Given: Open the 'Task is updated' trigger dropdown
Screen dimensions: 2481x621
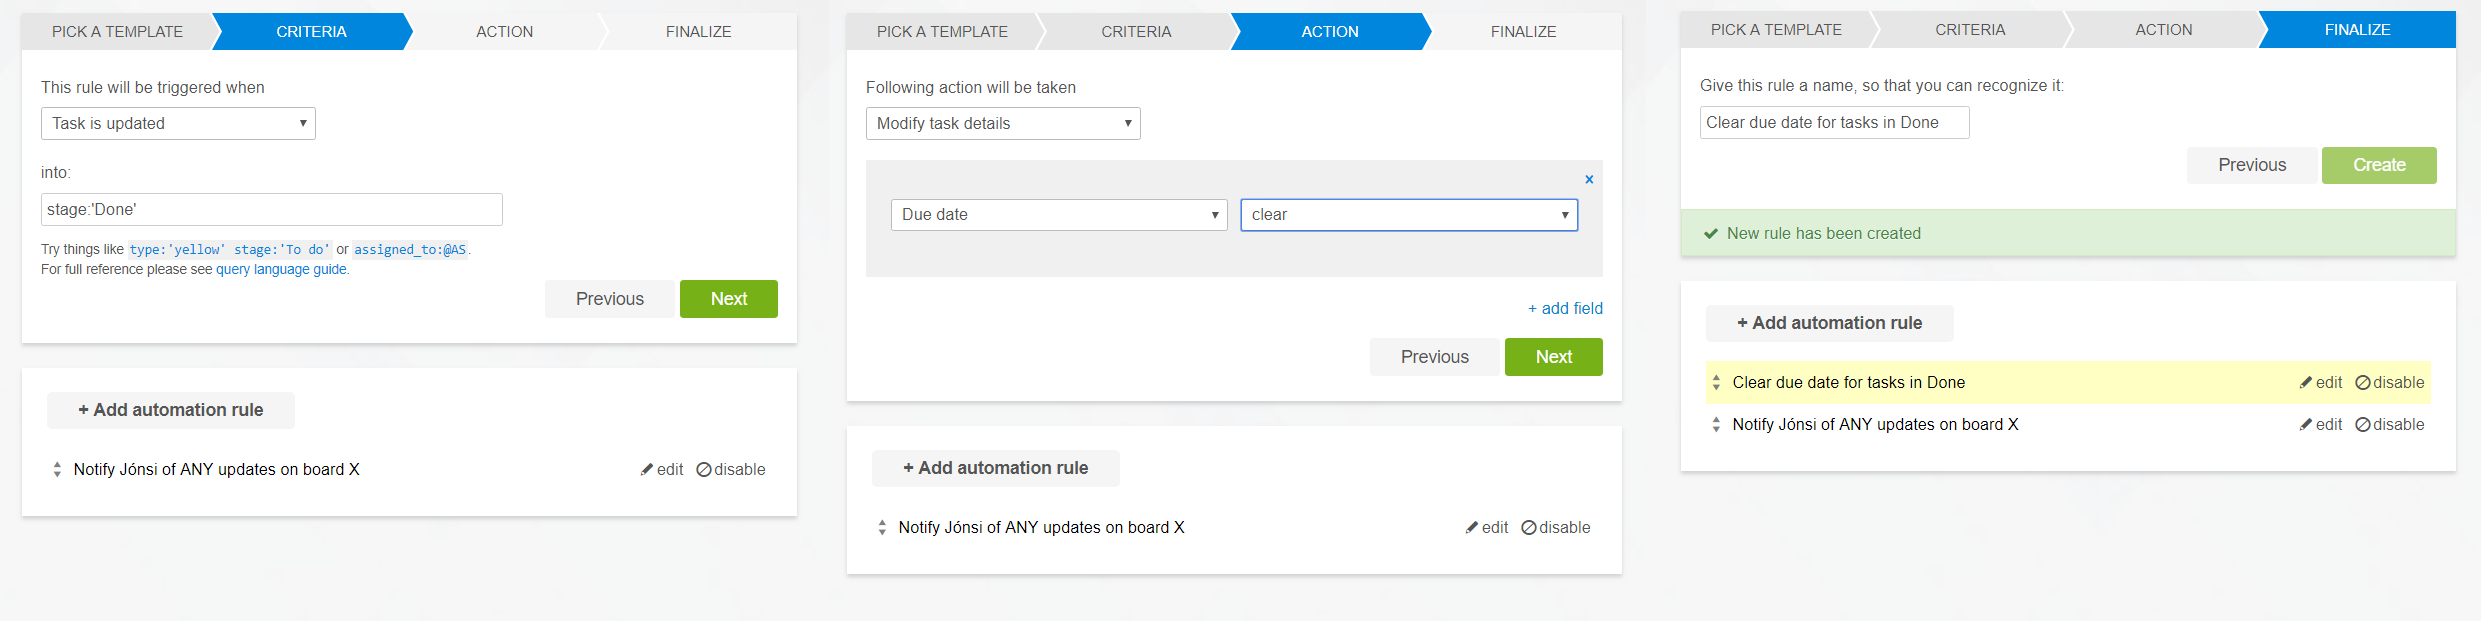Looking at the screenshot, I should coord(178,124).
